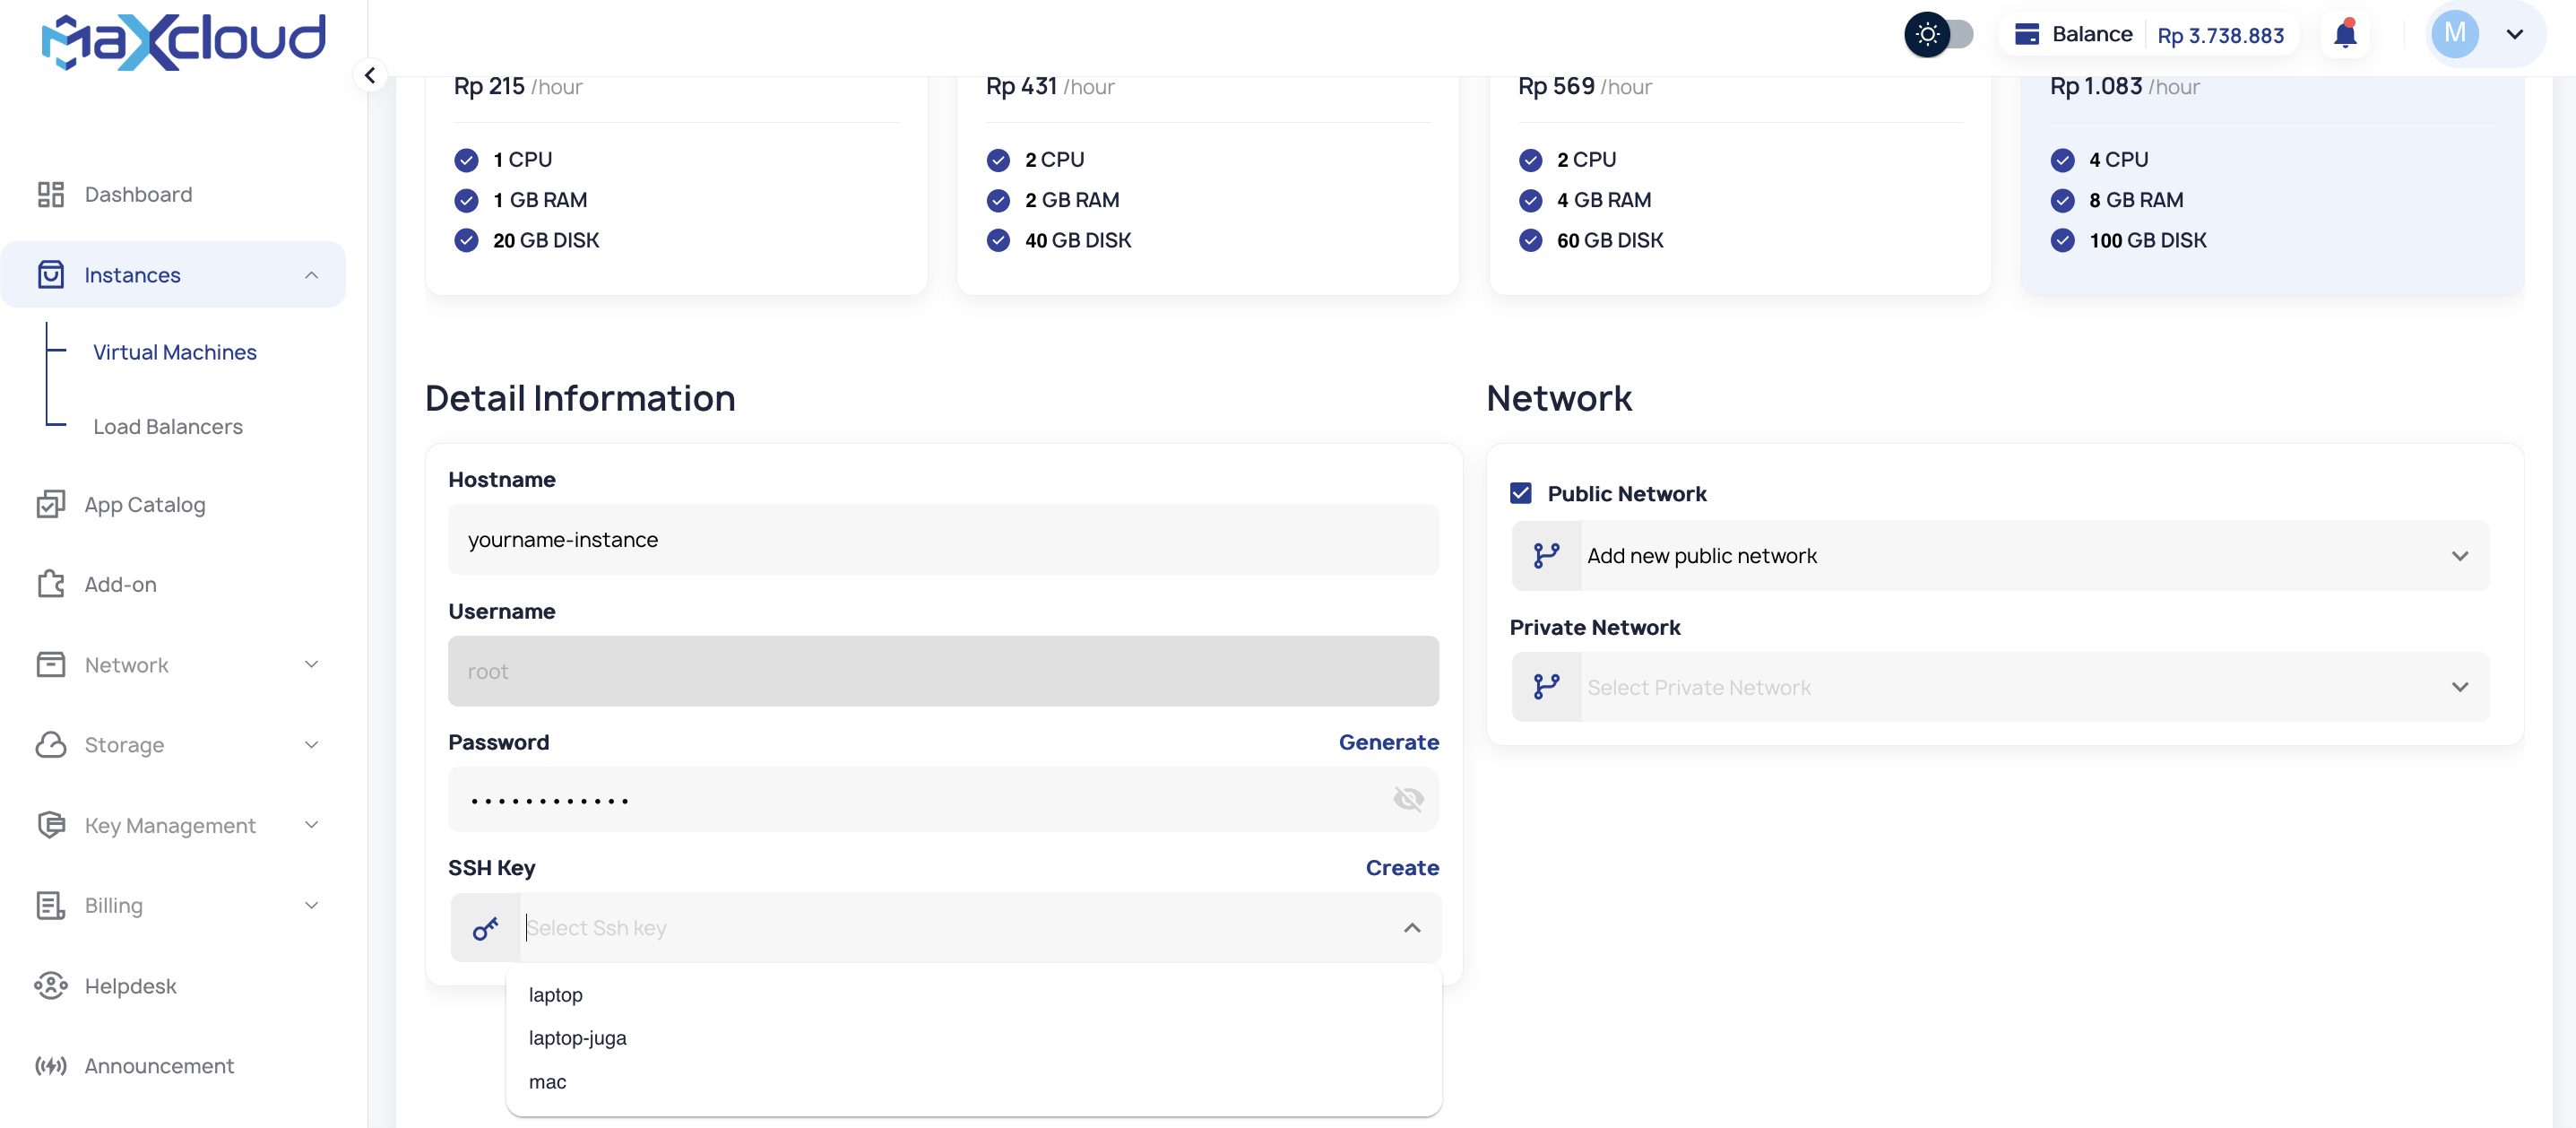Toggle the light/dark theme switch
The height and width of the screenshot is (1128, 2576).
tap(1939, 34)
